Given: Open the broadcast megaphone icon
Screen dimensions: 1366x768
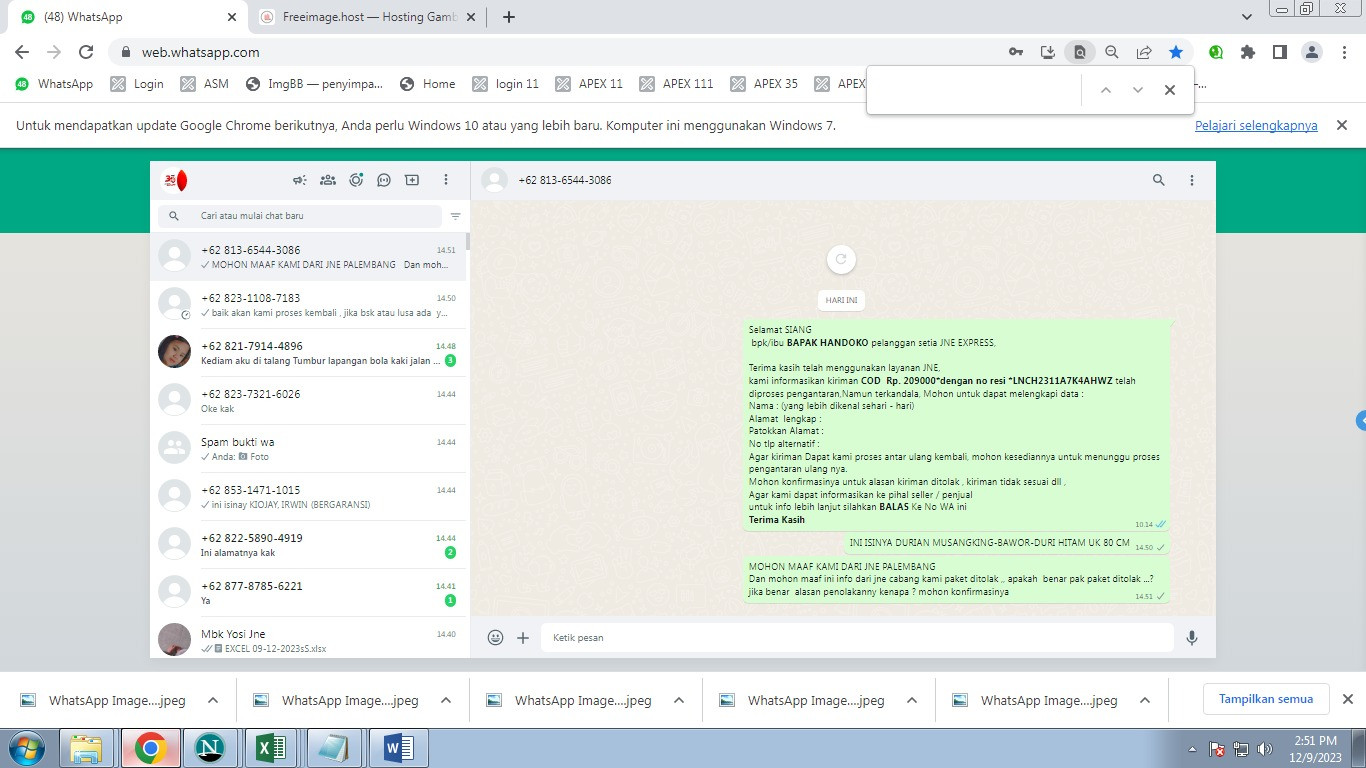Looking at the screenshot, I should pyautogui.click(x=299, y=180).
